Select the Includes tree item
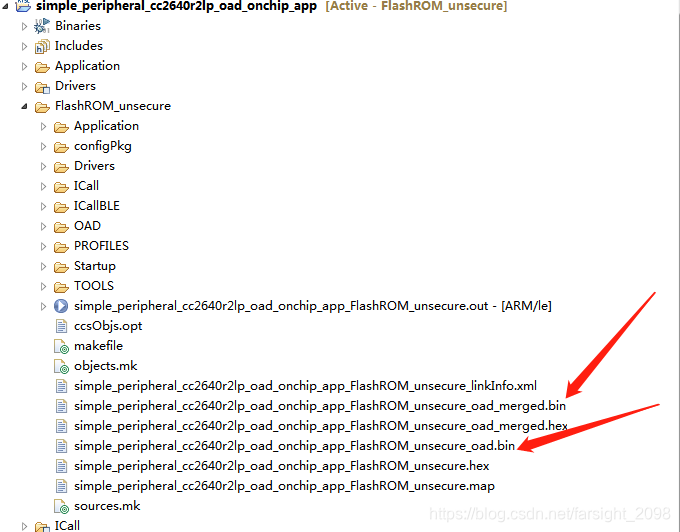Image resolution: width=680 pixels, height=532 pixels. (78, 46)
